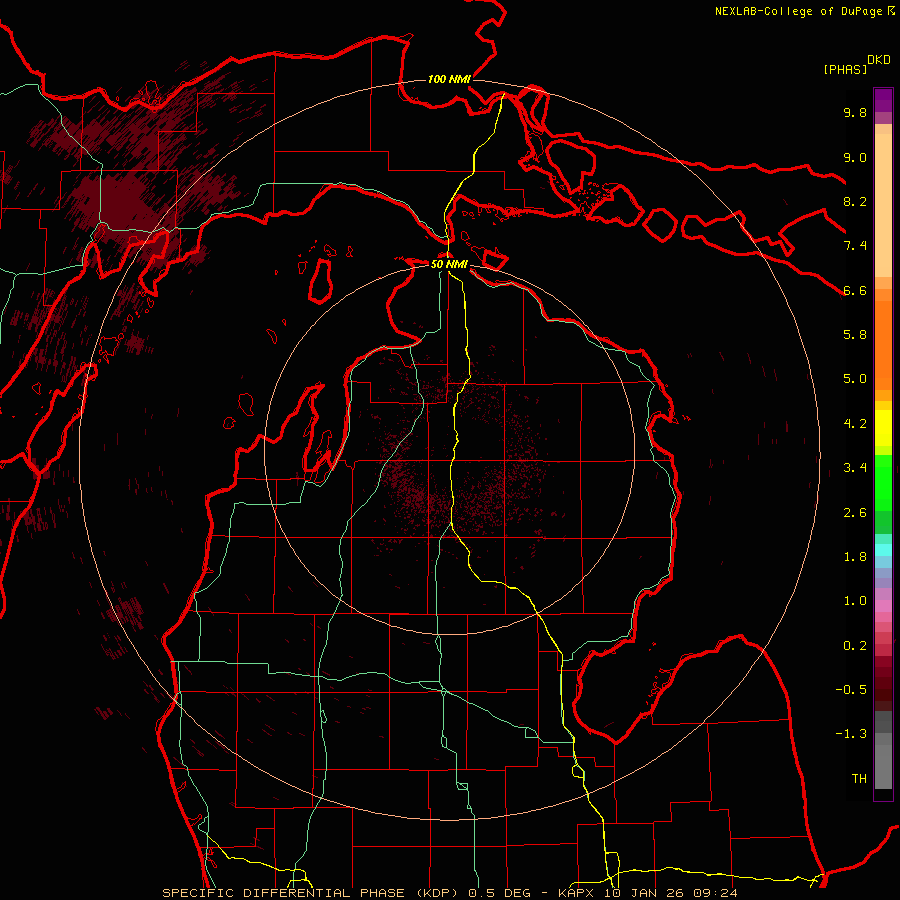This screenshot has width=900, height=900.
Task: Click the DKD legend header
Action: [x=879, y=60]
